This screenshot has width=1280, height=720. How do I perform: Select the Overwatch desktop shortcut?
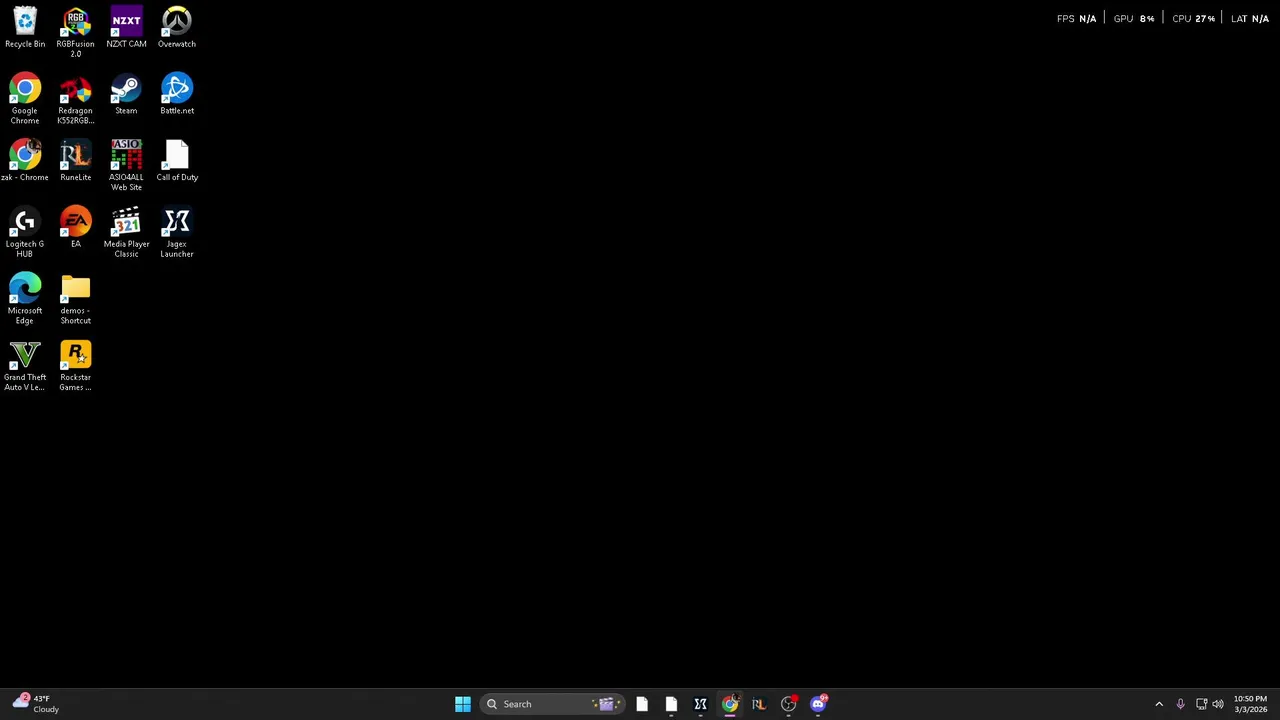(177, 28)
